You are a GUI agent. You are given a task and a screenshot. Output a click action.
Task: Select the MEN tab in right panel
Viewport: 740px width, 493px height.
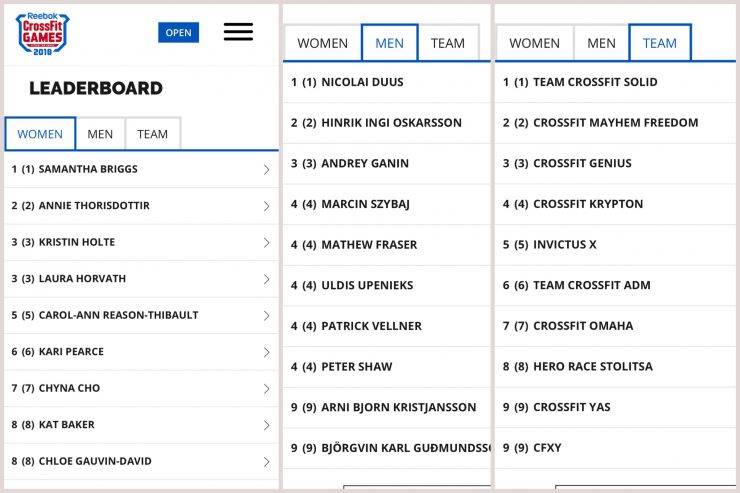[x=601, y=43]
